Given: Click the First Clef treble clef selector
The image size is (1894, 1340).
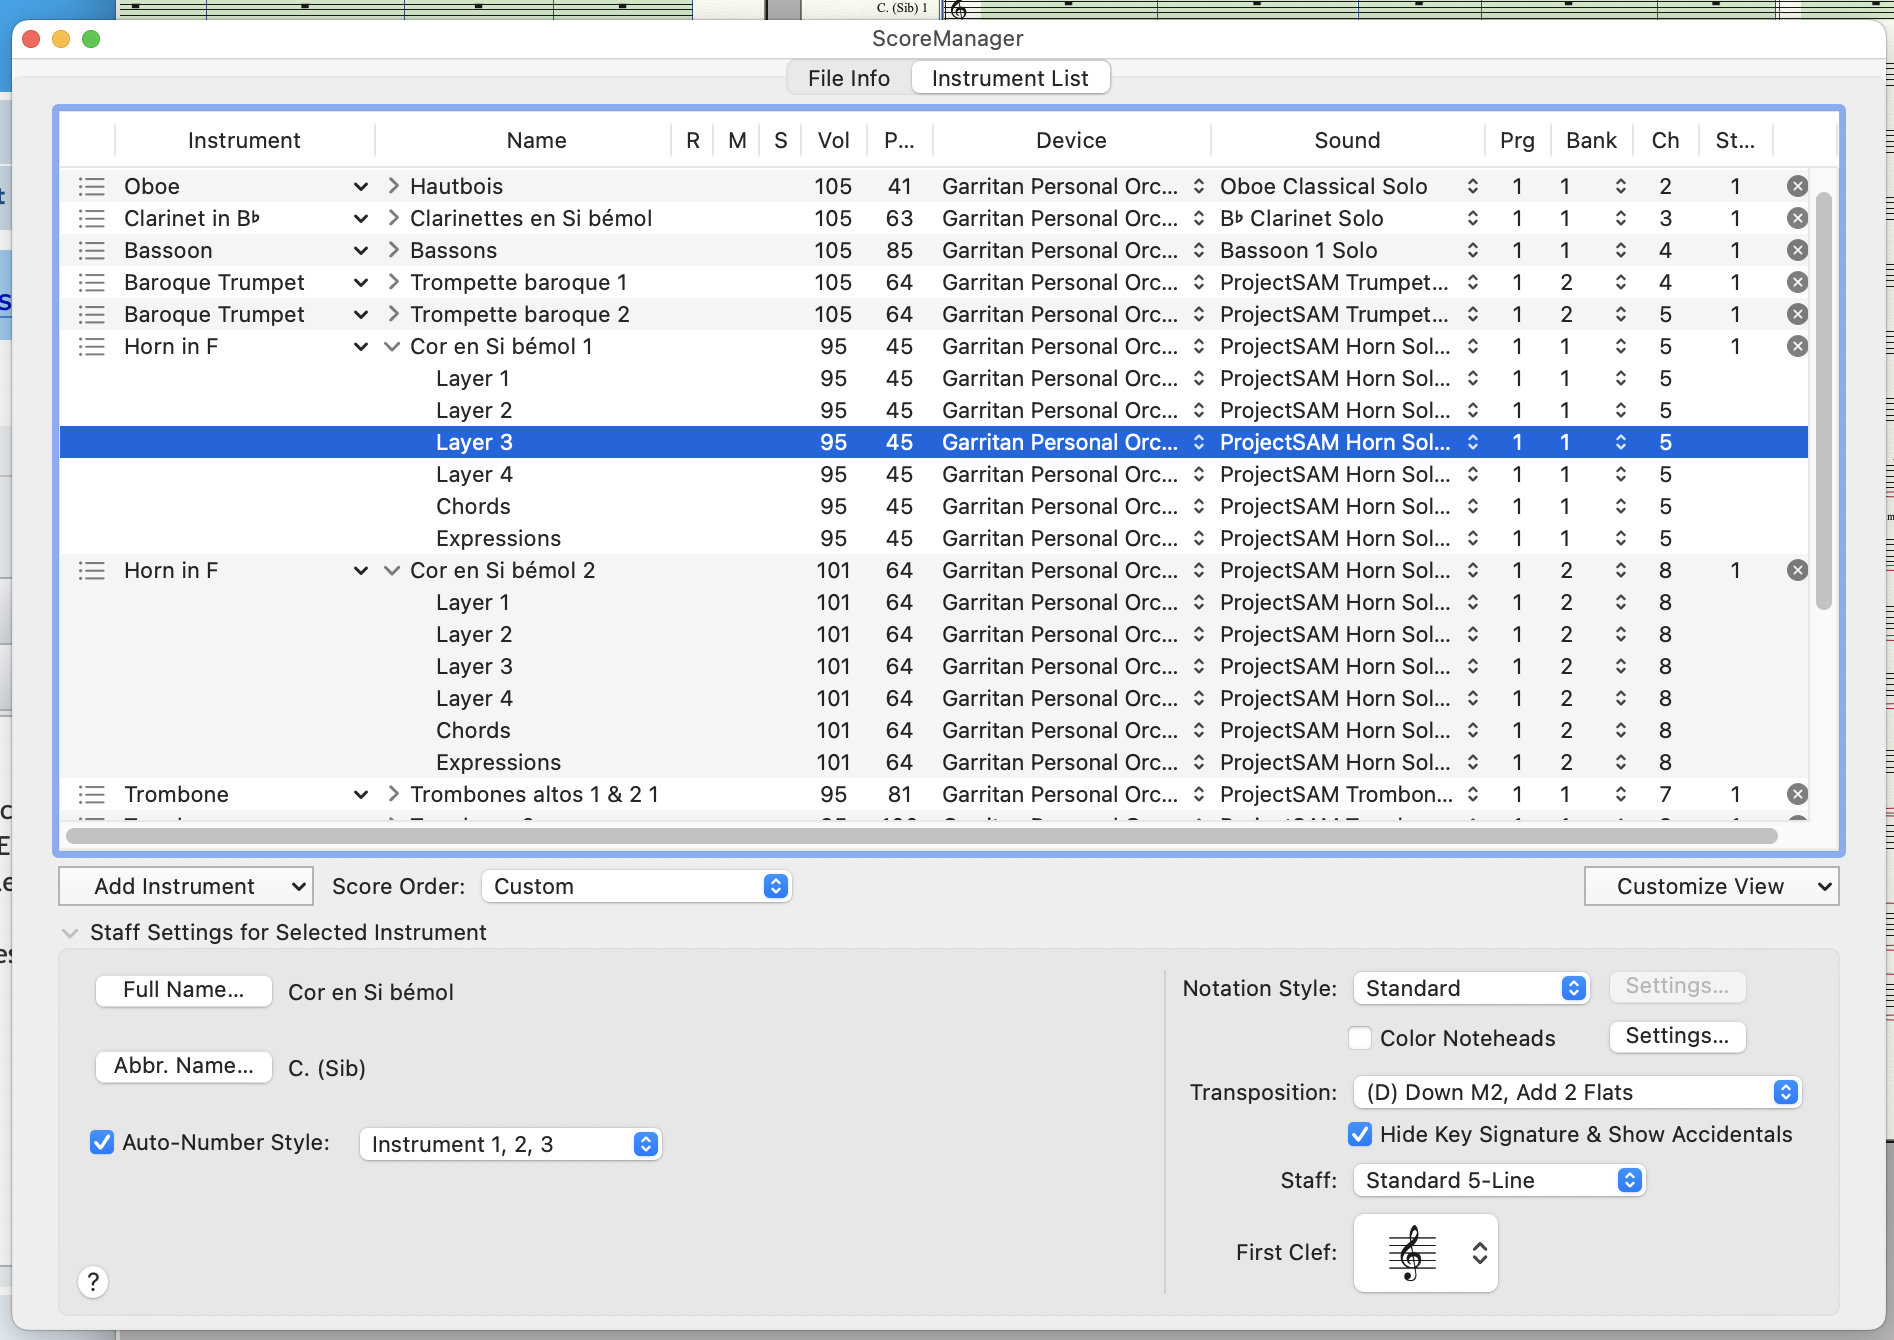Looking at the screenshot, I should pyautogui.click(x=1425, y=1253).
